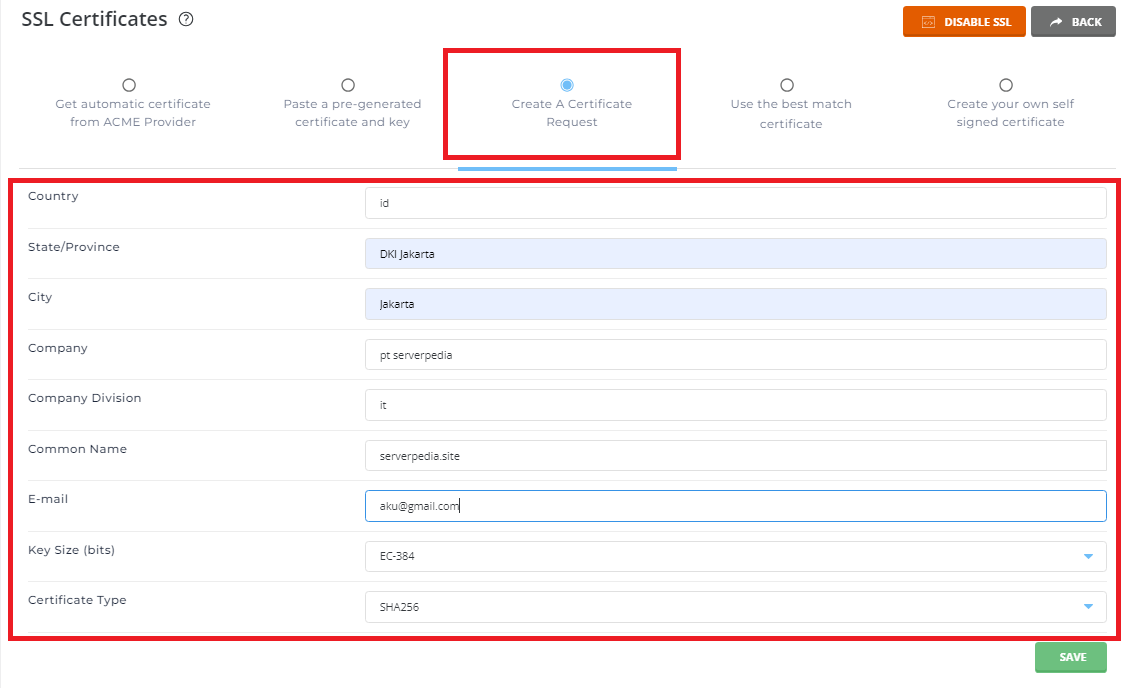This screenshot has width=1130, height=688.
Task: Select paste a pre-generated certificate option
Action: click(348, 86)
